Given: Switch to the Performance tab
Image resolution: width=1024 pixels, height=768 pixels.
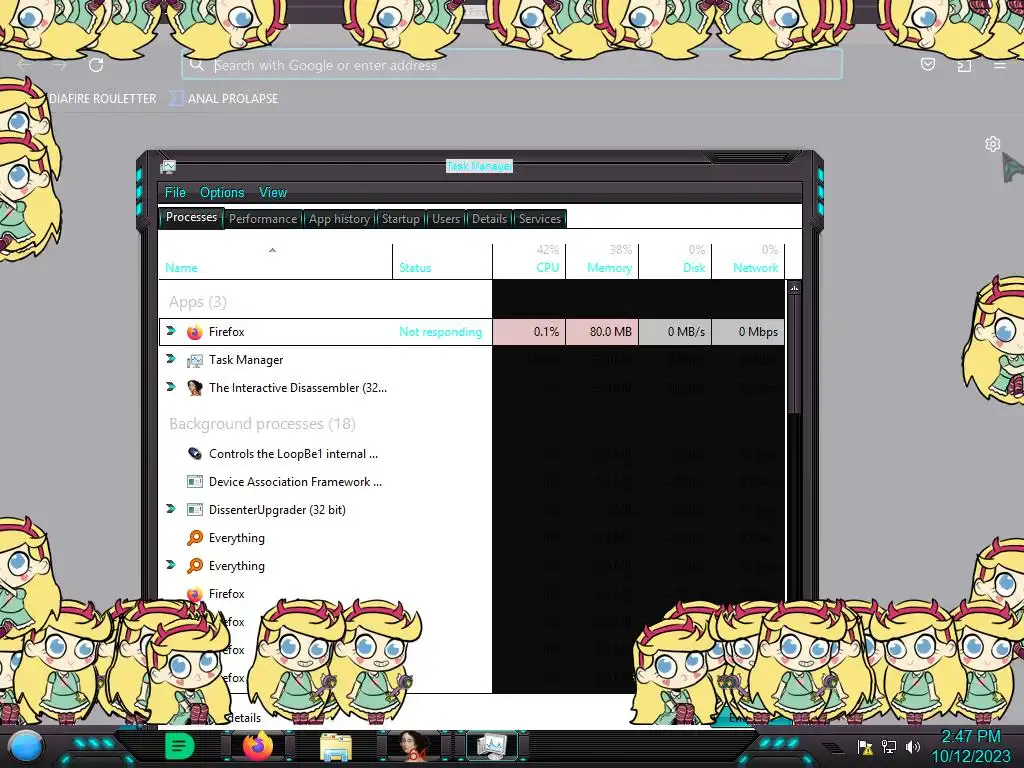Looking at the screenshot, I should [263, 219].
